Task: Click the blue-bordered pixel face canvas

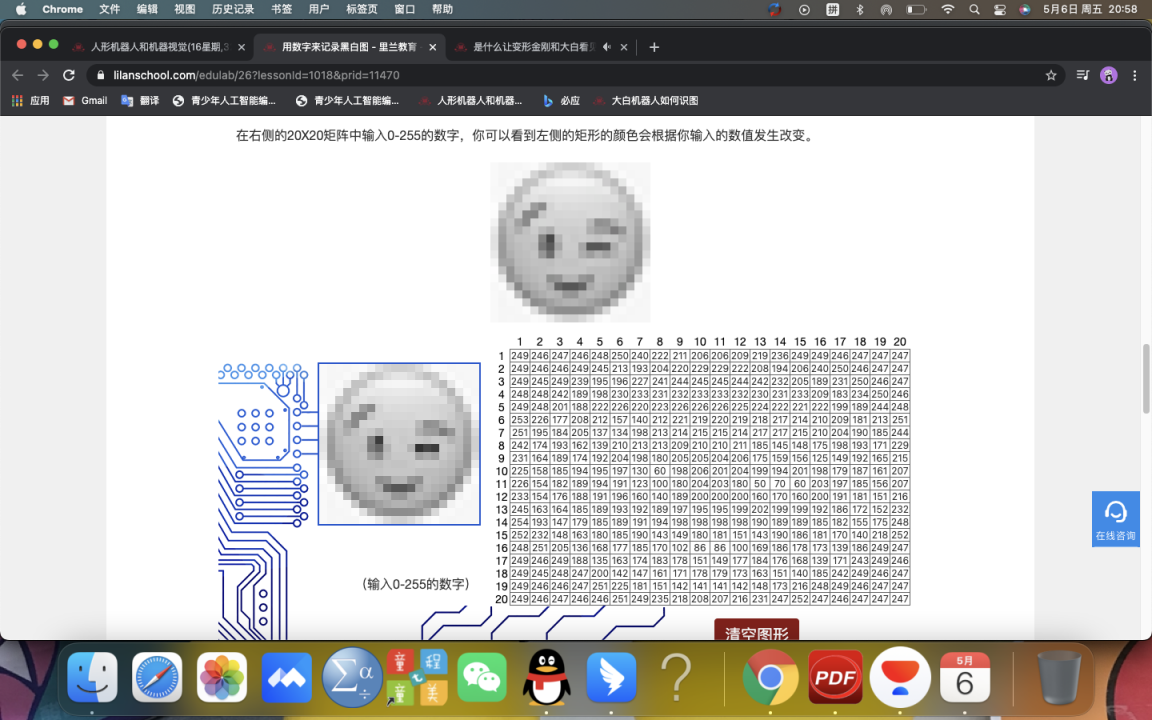Action: pos(399,444)
